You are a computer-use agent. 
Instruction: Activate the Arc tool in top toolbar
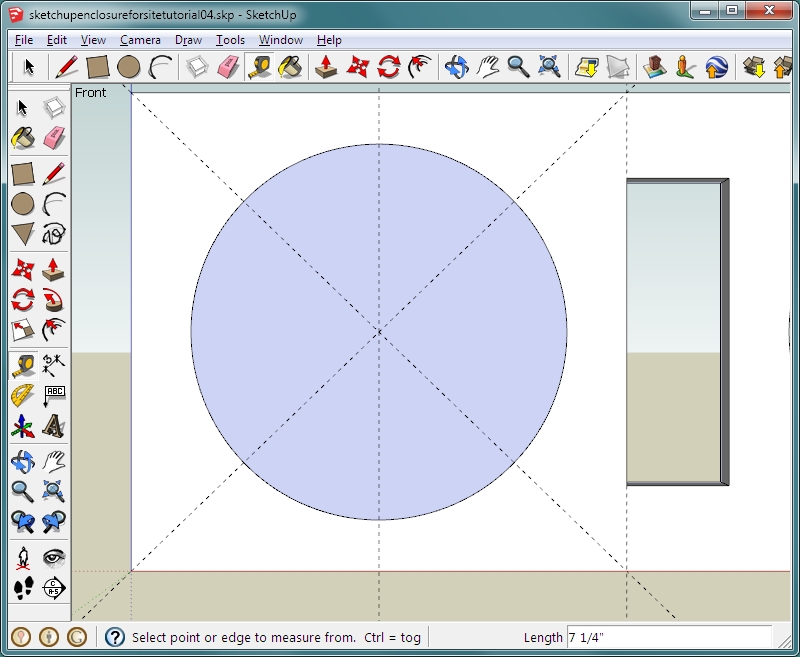pyautogui.click(x=160, y=67)
